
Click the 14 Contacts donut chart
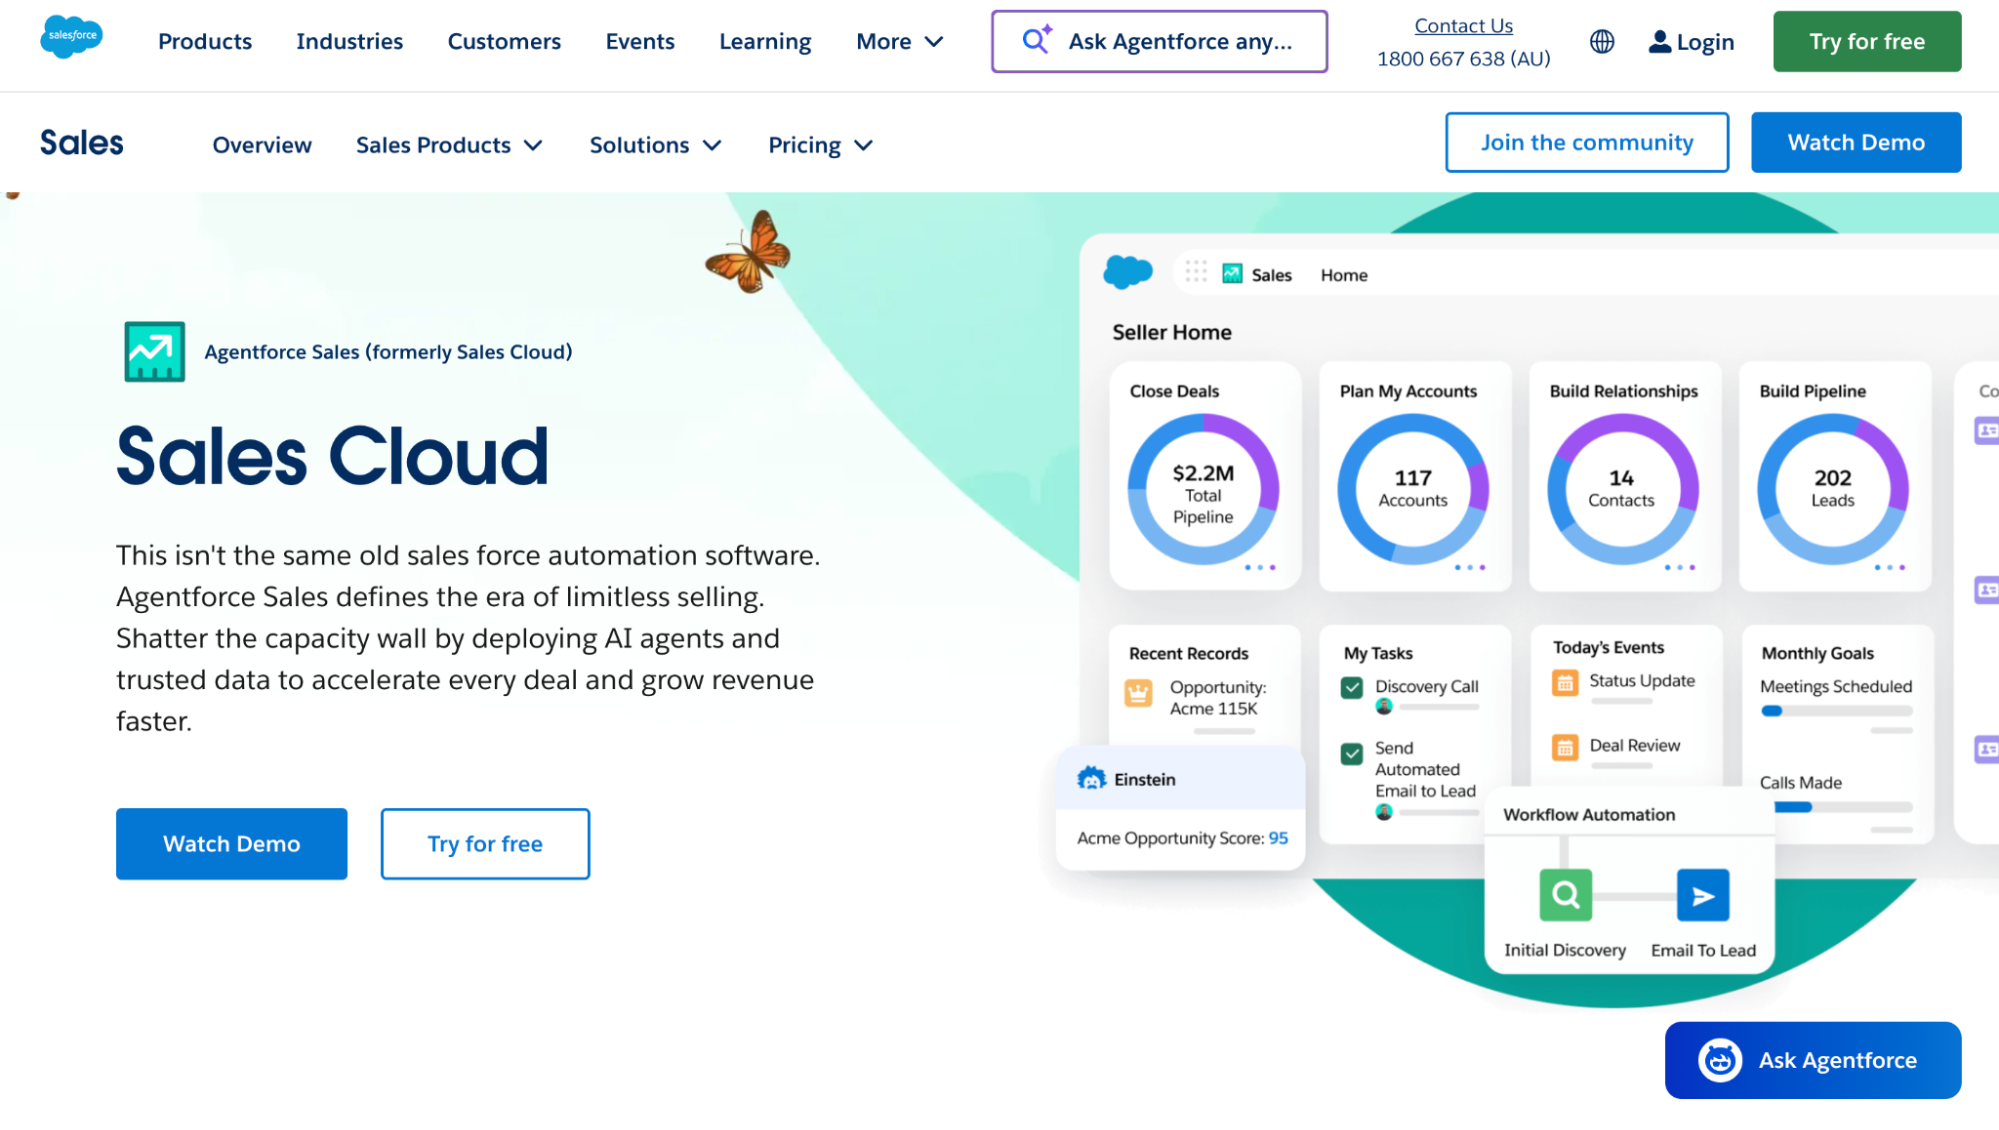pyautogui.click(x=1622, y=489)
